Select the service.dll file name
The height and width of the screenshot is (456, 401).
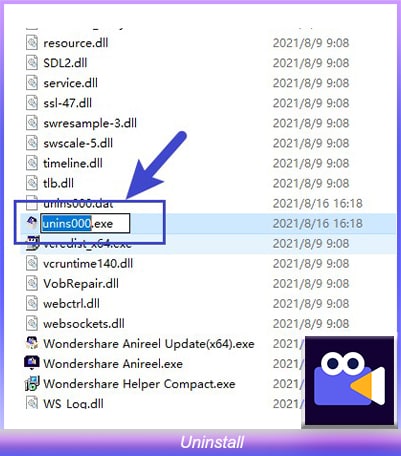pyautogui.click(x=70, y=83)
